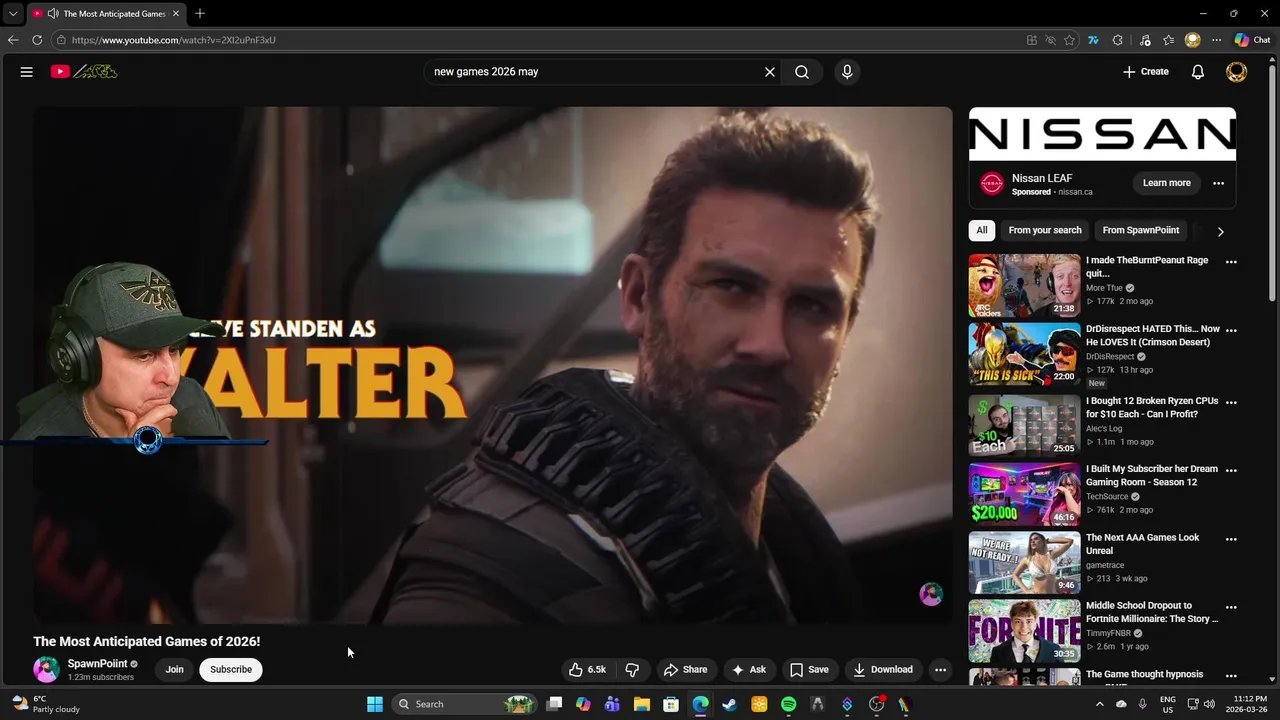The height and width of the screenshot is (720, 1280).
Task: Click the YouTube URL address bar
Action: tap(540, 40)
